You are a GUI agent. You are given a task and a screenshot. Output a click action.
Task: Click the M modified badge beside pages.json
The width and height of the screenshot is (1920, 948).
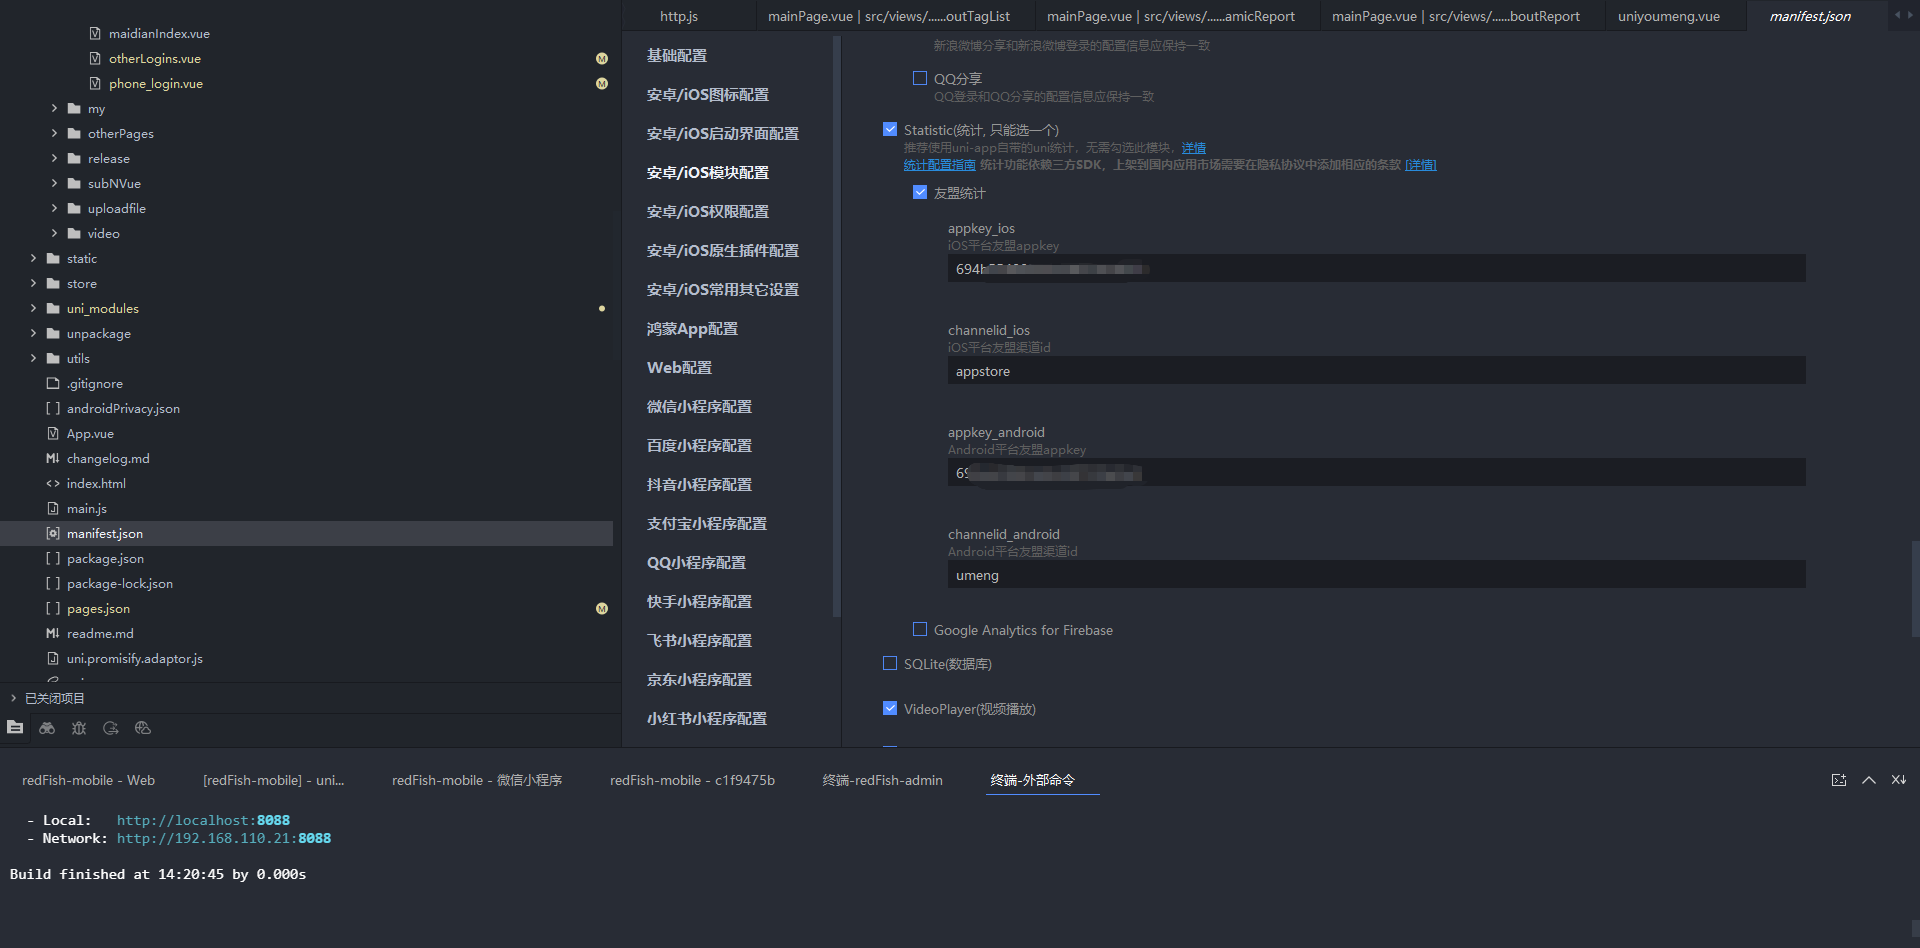602,608
